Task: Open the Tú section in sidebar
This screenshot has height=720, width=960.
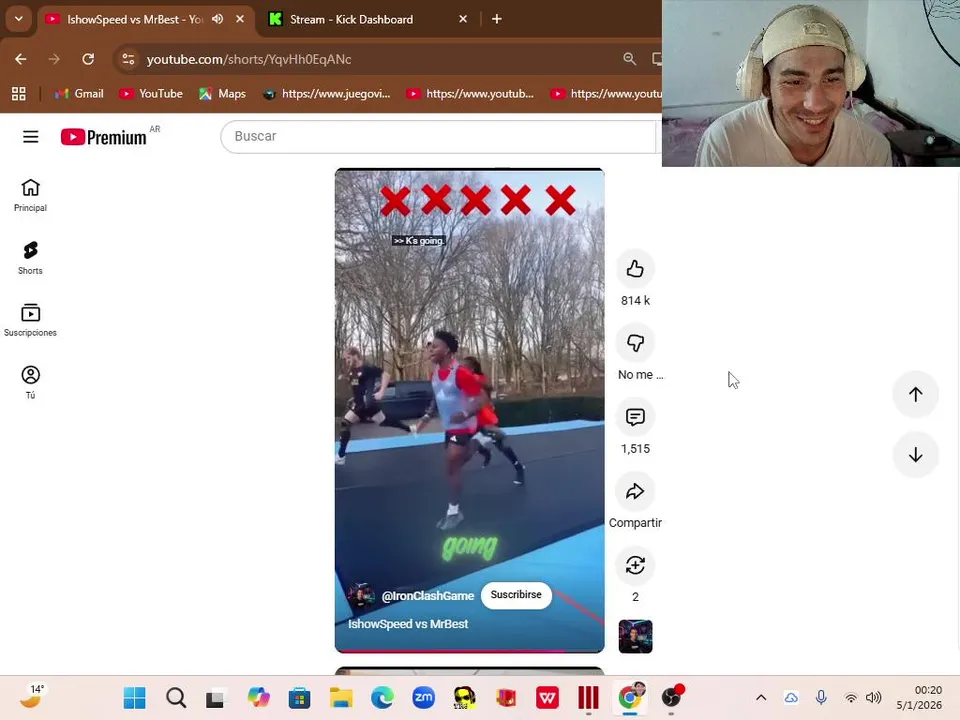Action: (30, 382)
